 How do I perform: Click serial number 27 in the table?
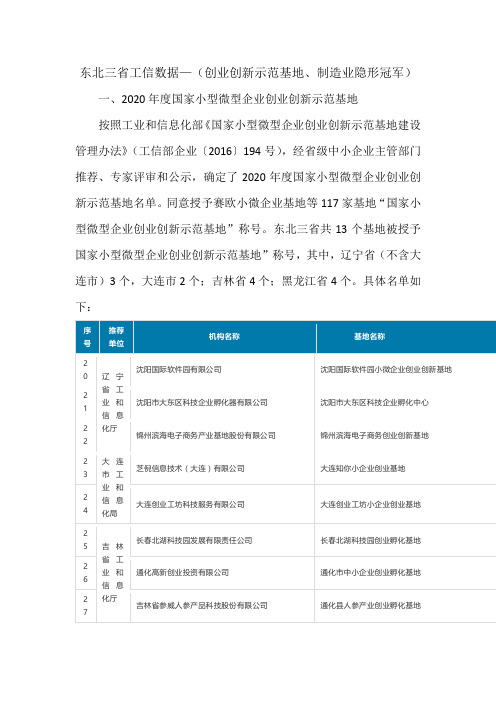tap(86, 605)
